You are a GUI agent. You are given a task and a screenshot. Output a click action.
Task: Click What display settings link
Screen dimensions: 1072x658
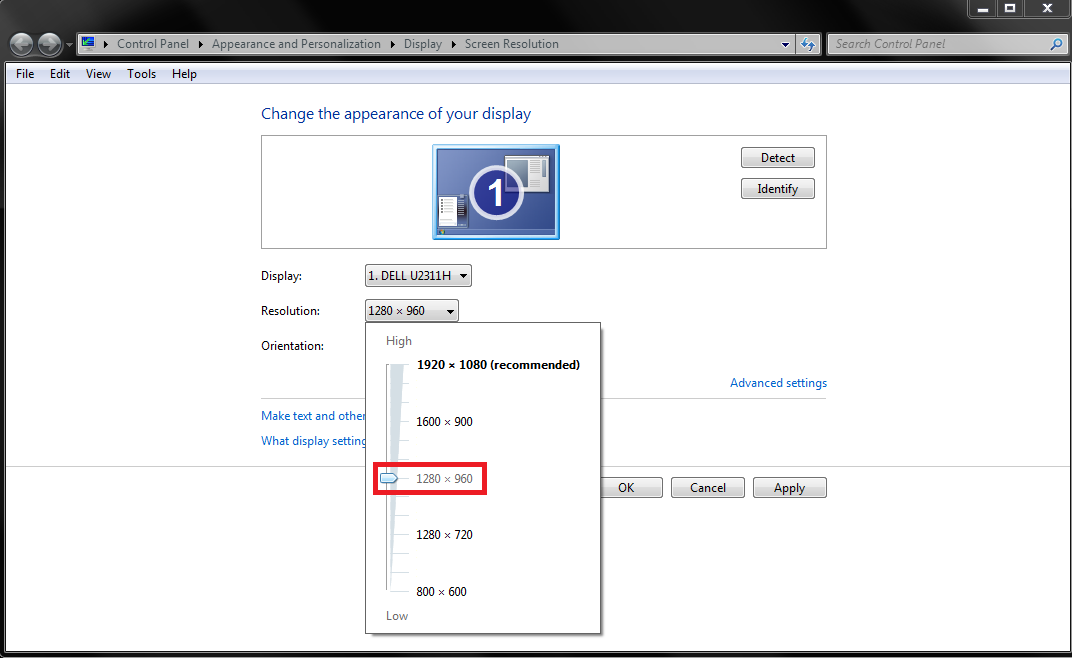pos(313,441)
